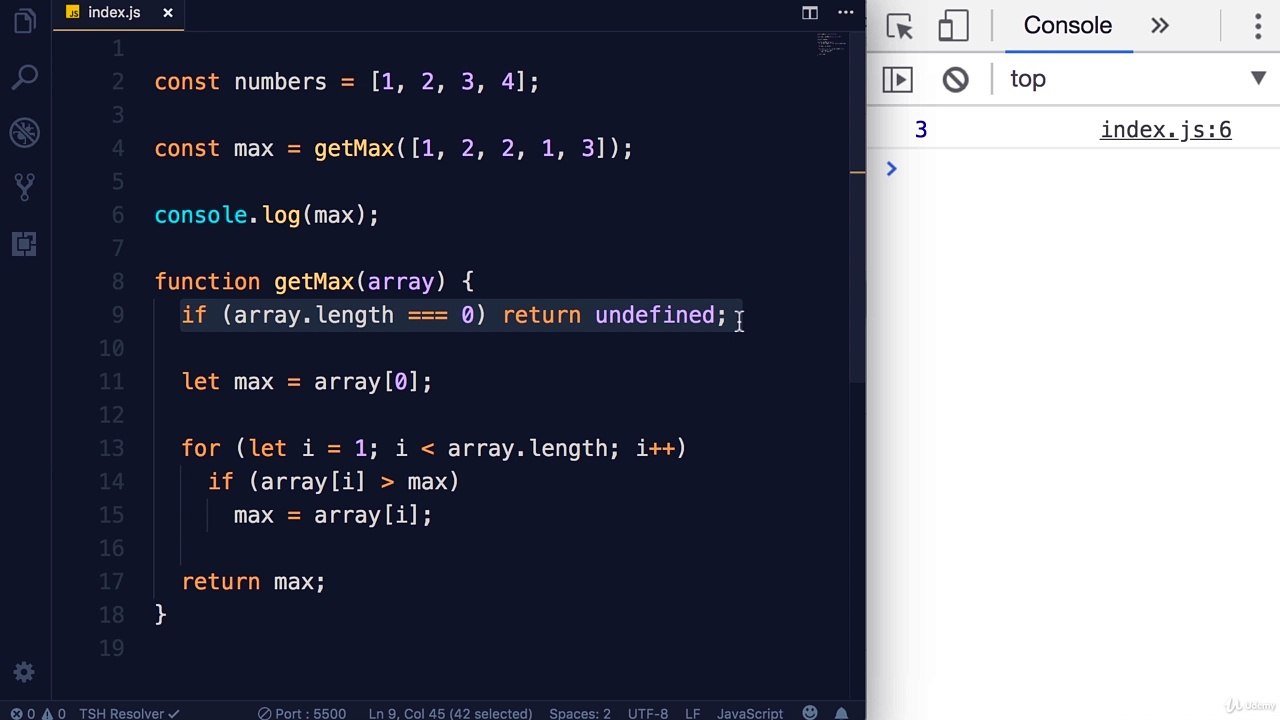Open the Source Control view
This screenshot has height=720, width=1280.
pyautogui.click(x=25, y=187)
